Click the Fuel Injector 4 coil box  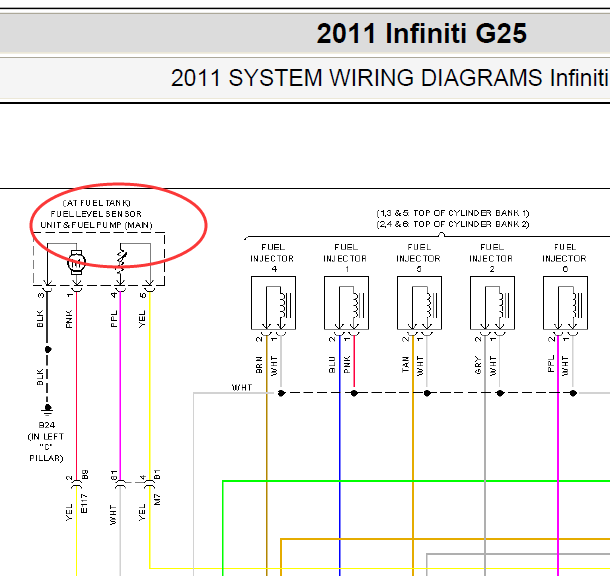273,303
